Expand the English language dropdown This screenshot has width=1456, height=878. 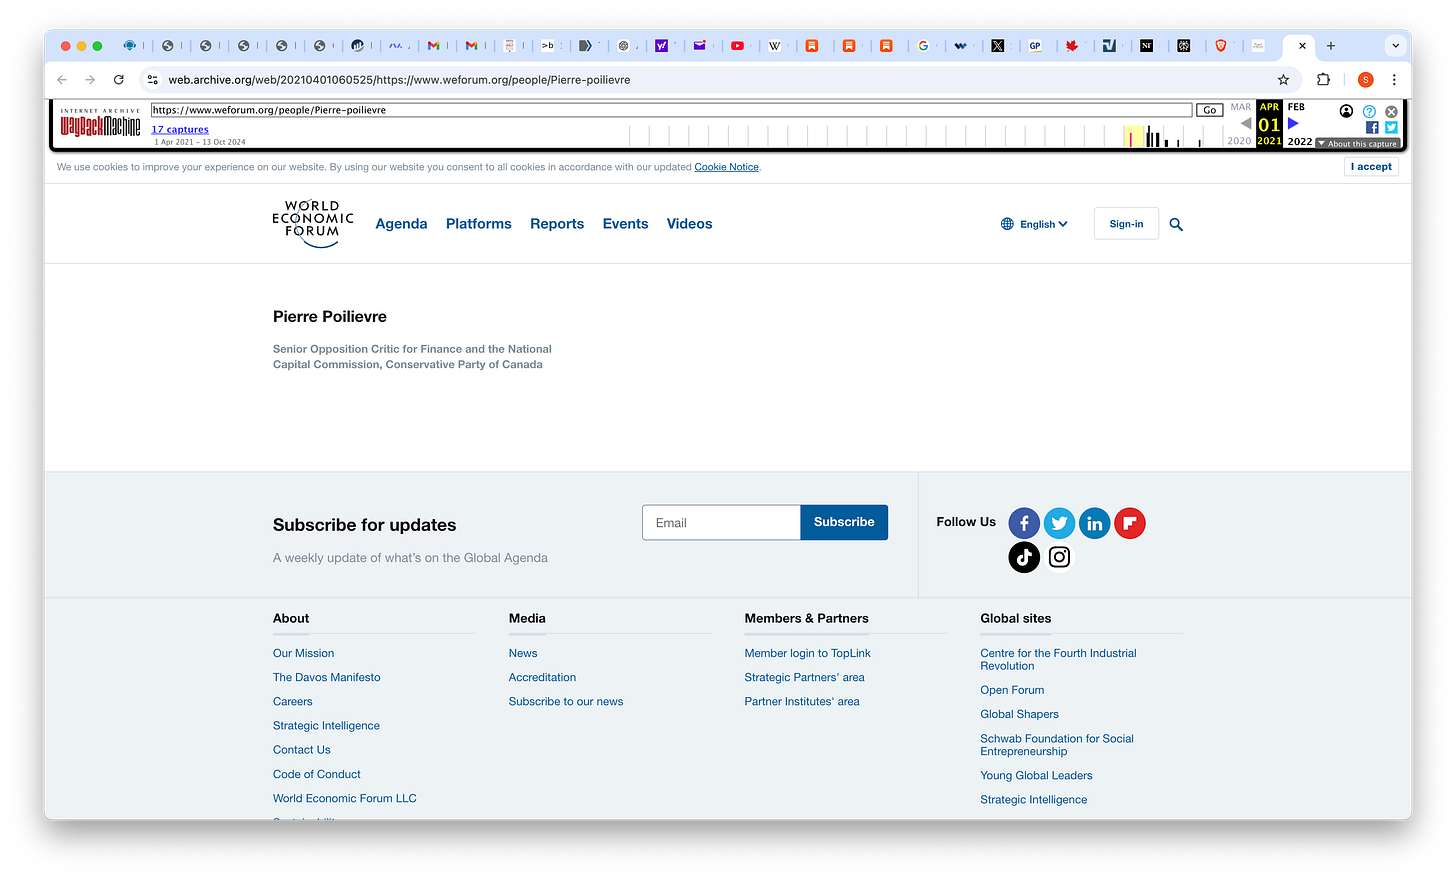[1034, 224]
